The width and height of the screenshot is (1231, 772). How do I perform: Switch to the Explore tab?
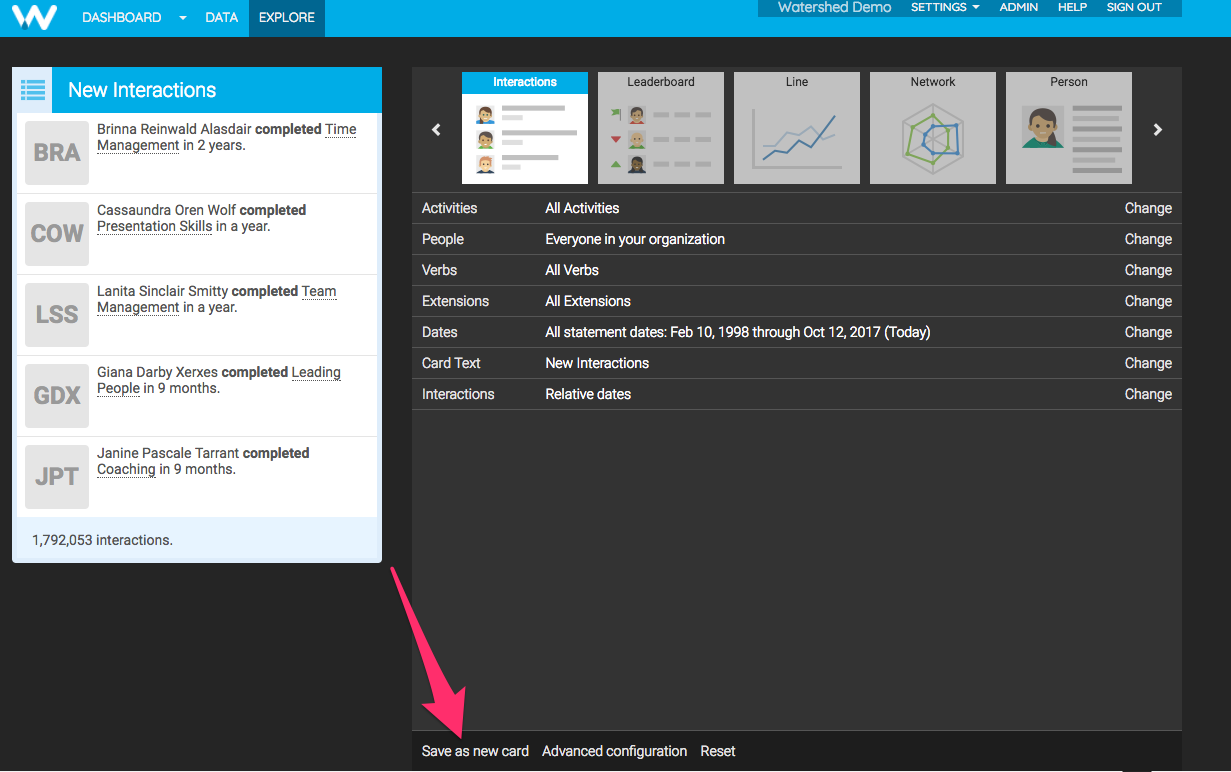pos(287,17)
